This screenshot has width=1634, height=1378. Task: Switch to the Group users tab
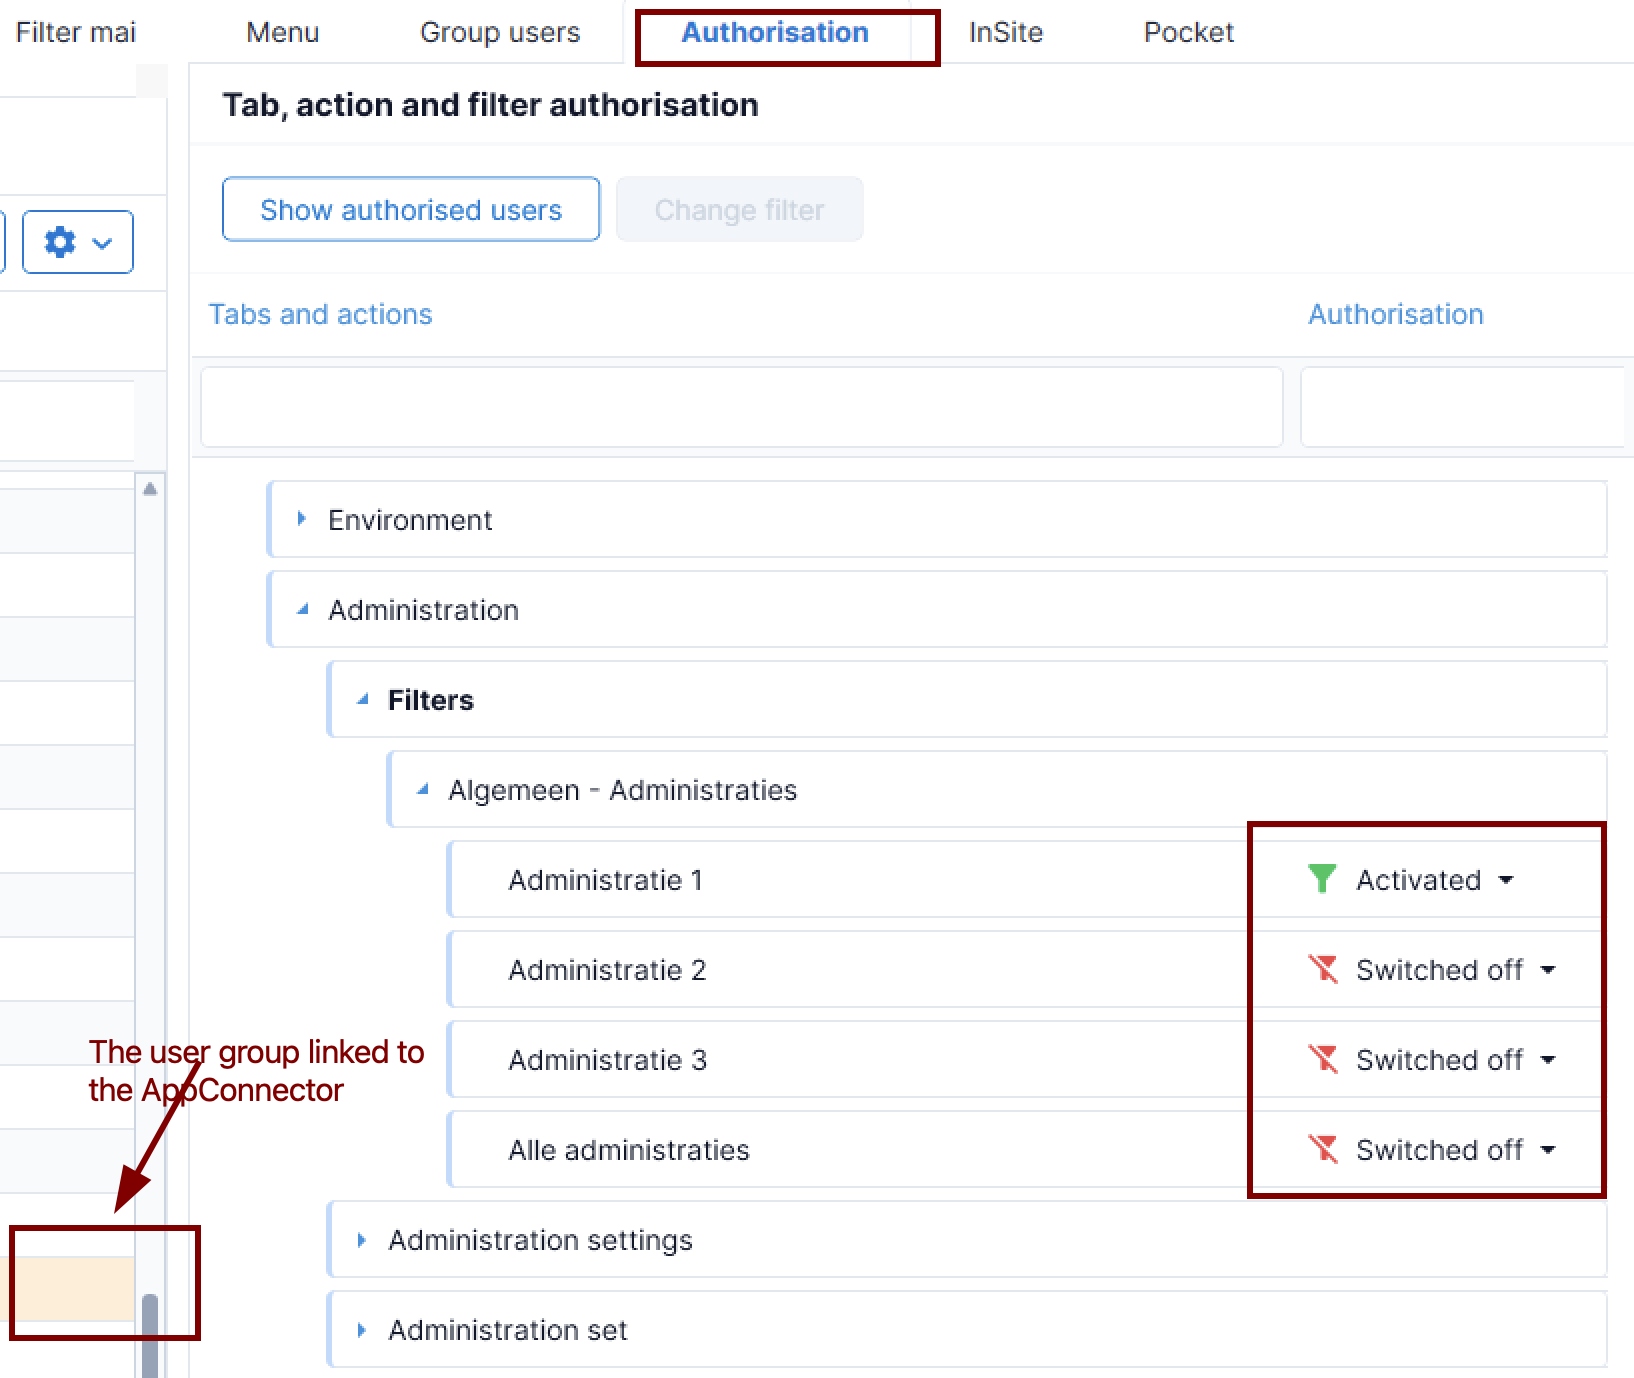pyautogui.click(x=500, y=32)
